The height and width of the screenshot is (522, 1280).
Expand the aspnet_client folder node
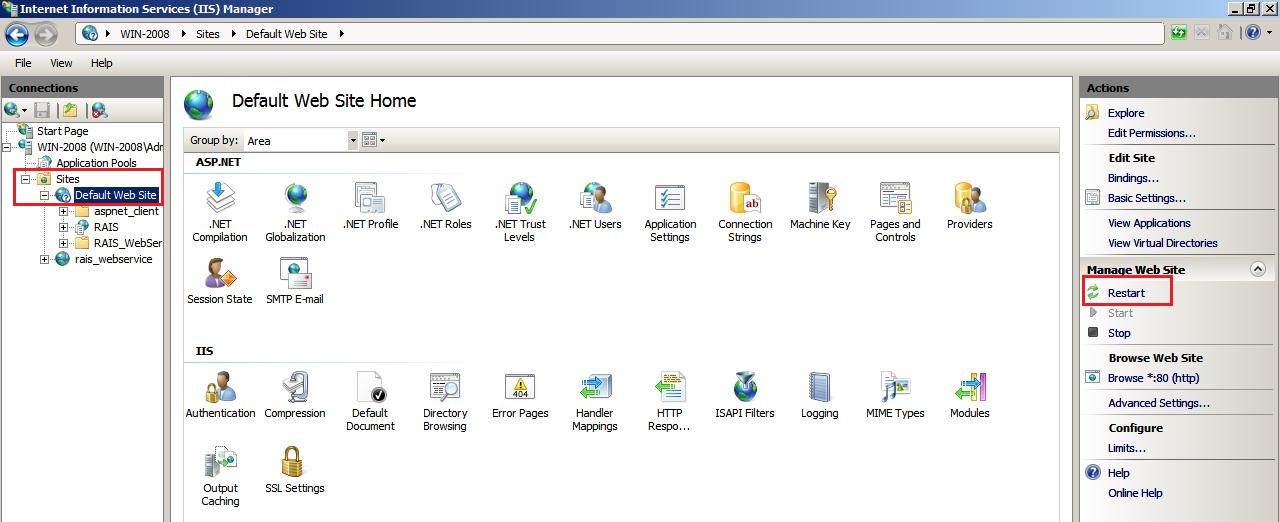(64, 211)
